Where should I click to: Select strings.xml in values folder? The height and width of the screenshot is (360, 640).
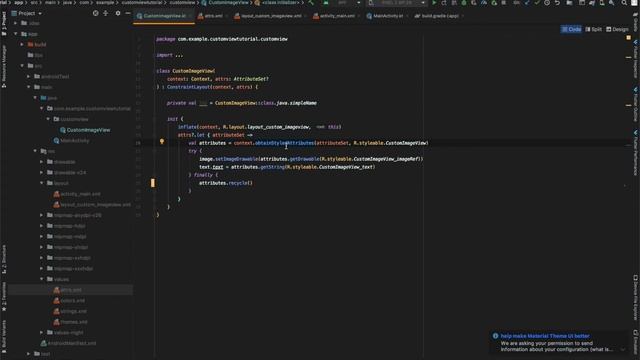point(70,311)
